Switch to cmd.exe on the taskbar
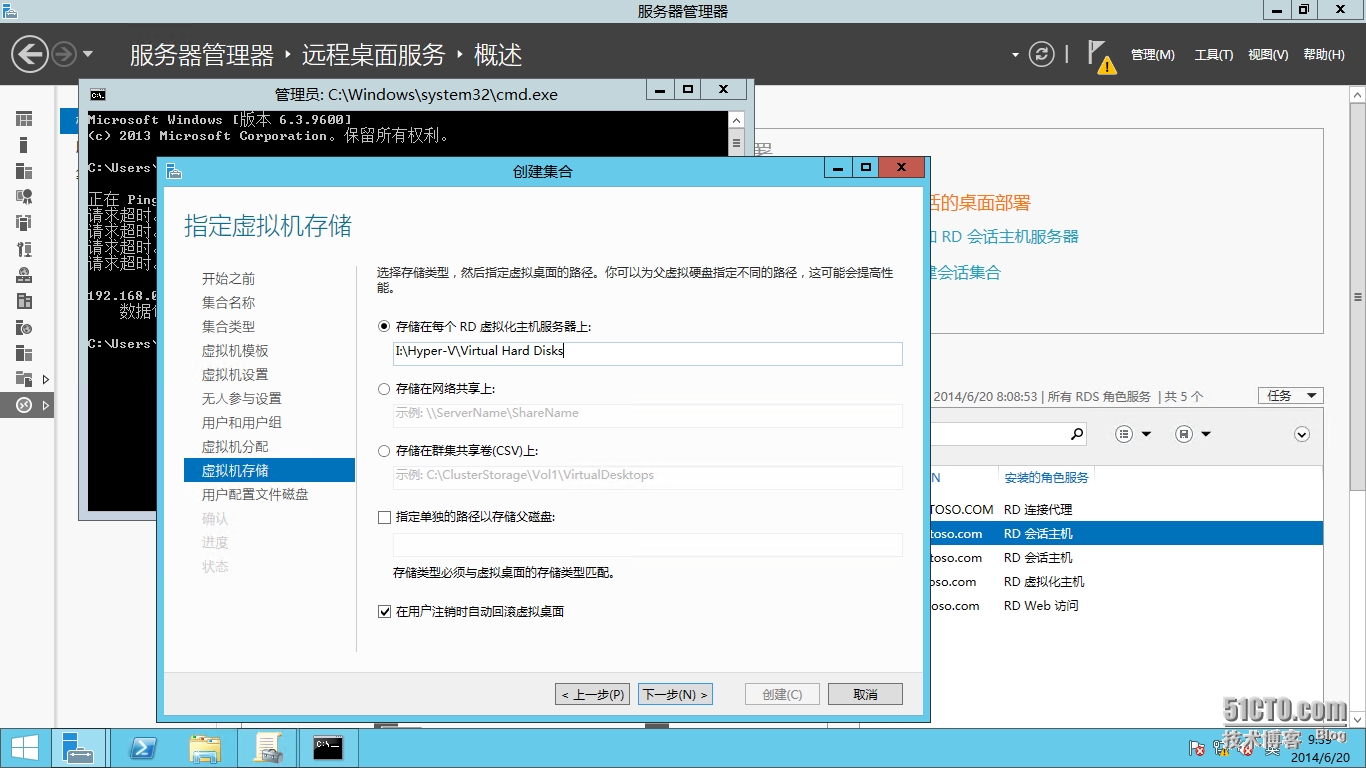Image resolution: width=1366 pixels, height=768 pixels. pos(329,748)
